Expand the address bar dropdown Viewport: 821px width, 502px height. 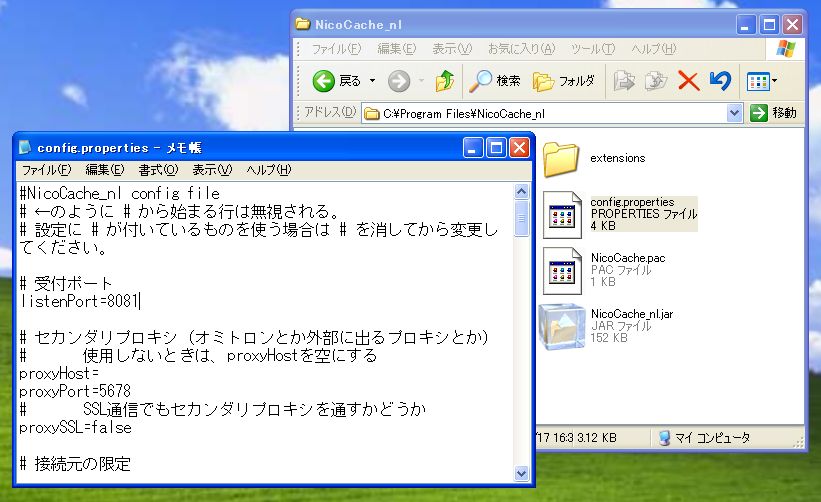735,113
